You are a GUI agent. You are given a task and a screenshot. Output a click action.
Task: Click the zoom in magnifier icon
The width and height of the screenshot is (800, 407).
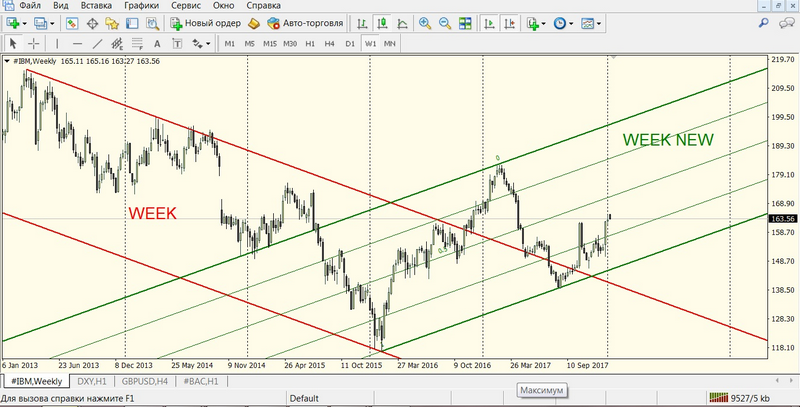tap(426, 22)
